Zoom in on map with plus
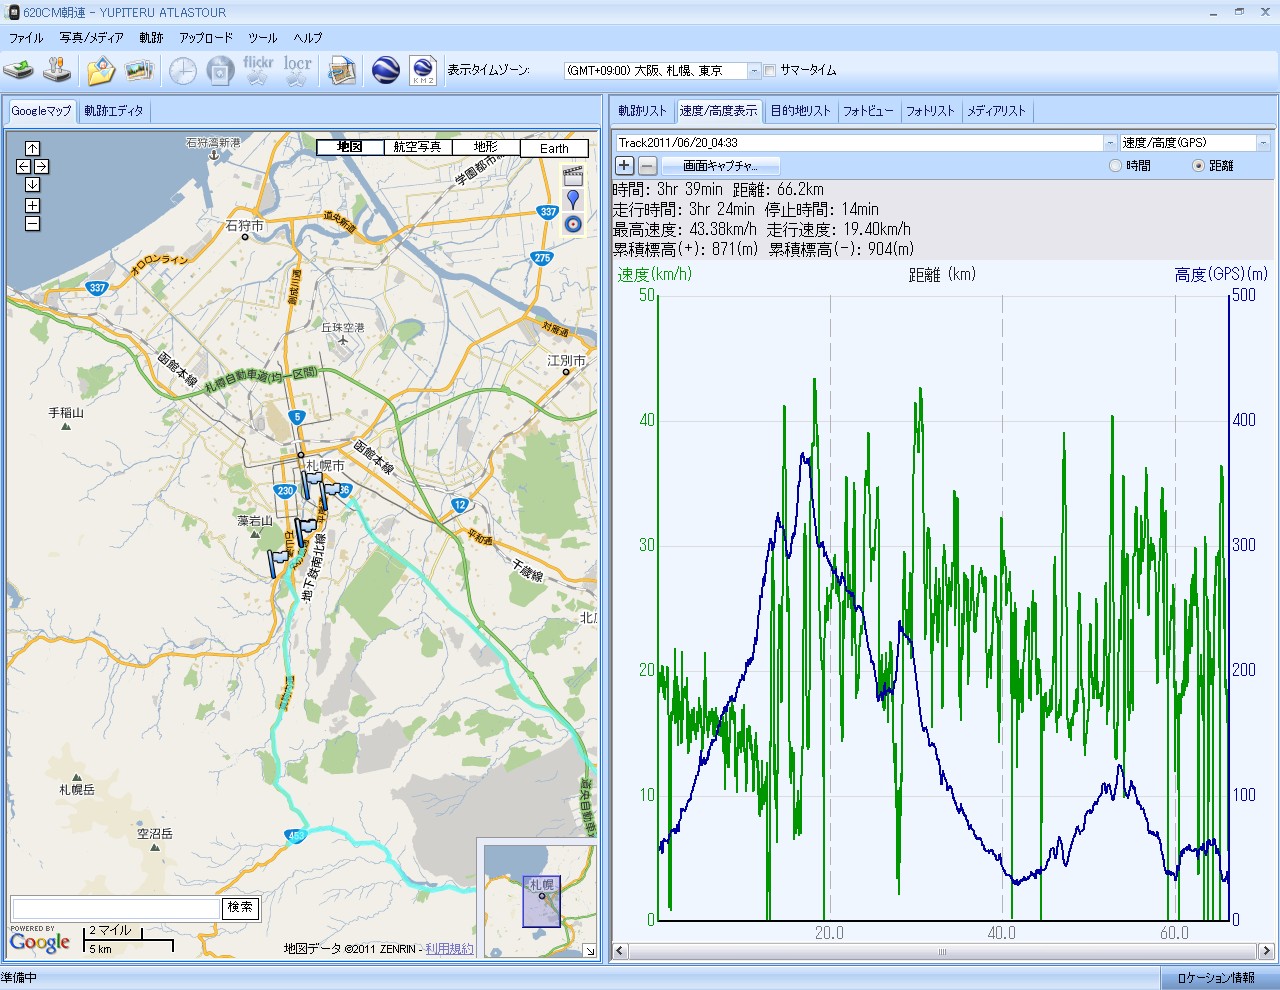Viewport: 1280px width, 990px height. tap(32, 205)
